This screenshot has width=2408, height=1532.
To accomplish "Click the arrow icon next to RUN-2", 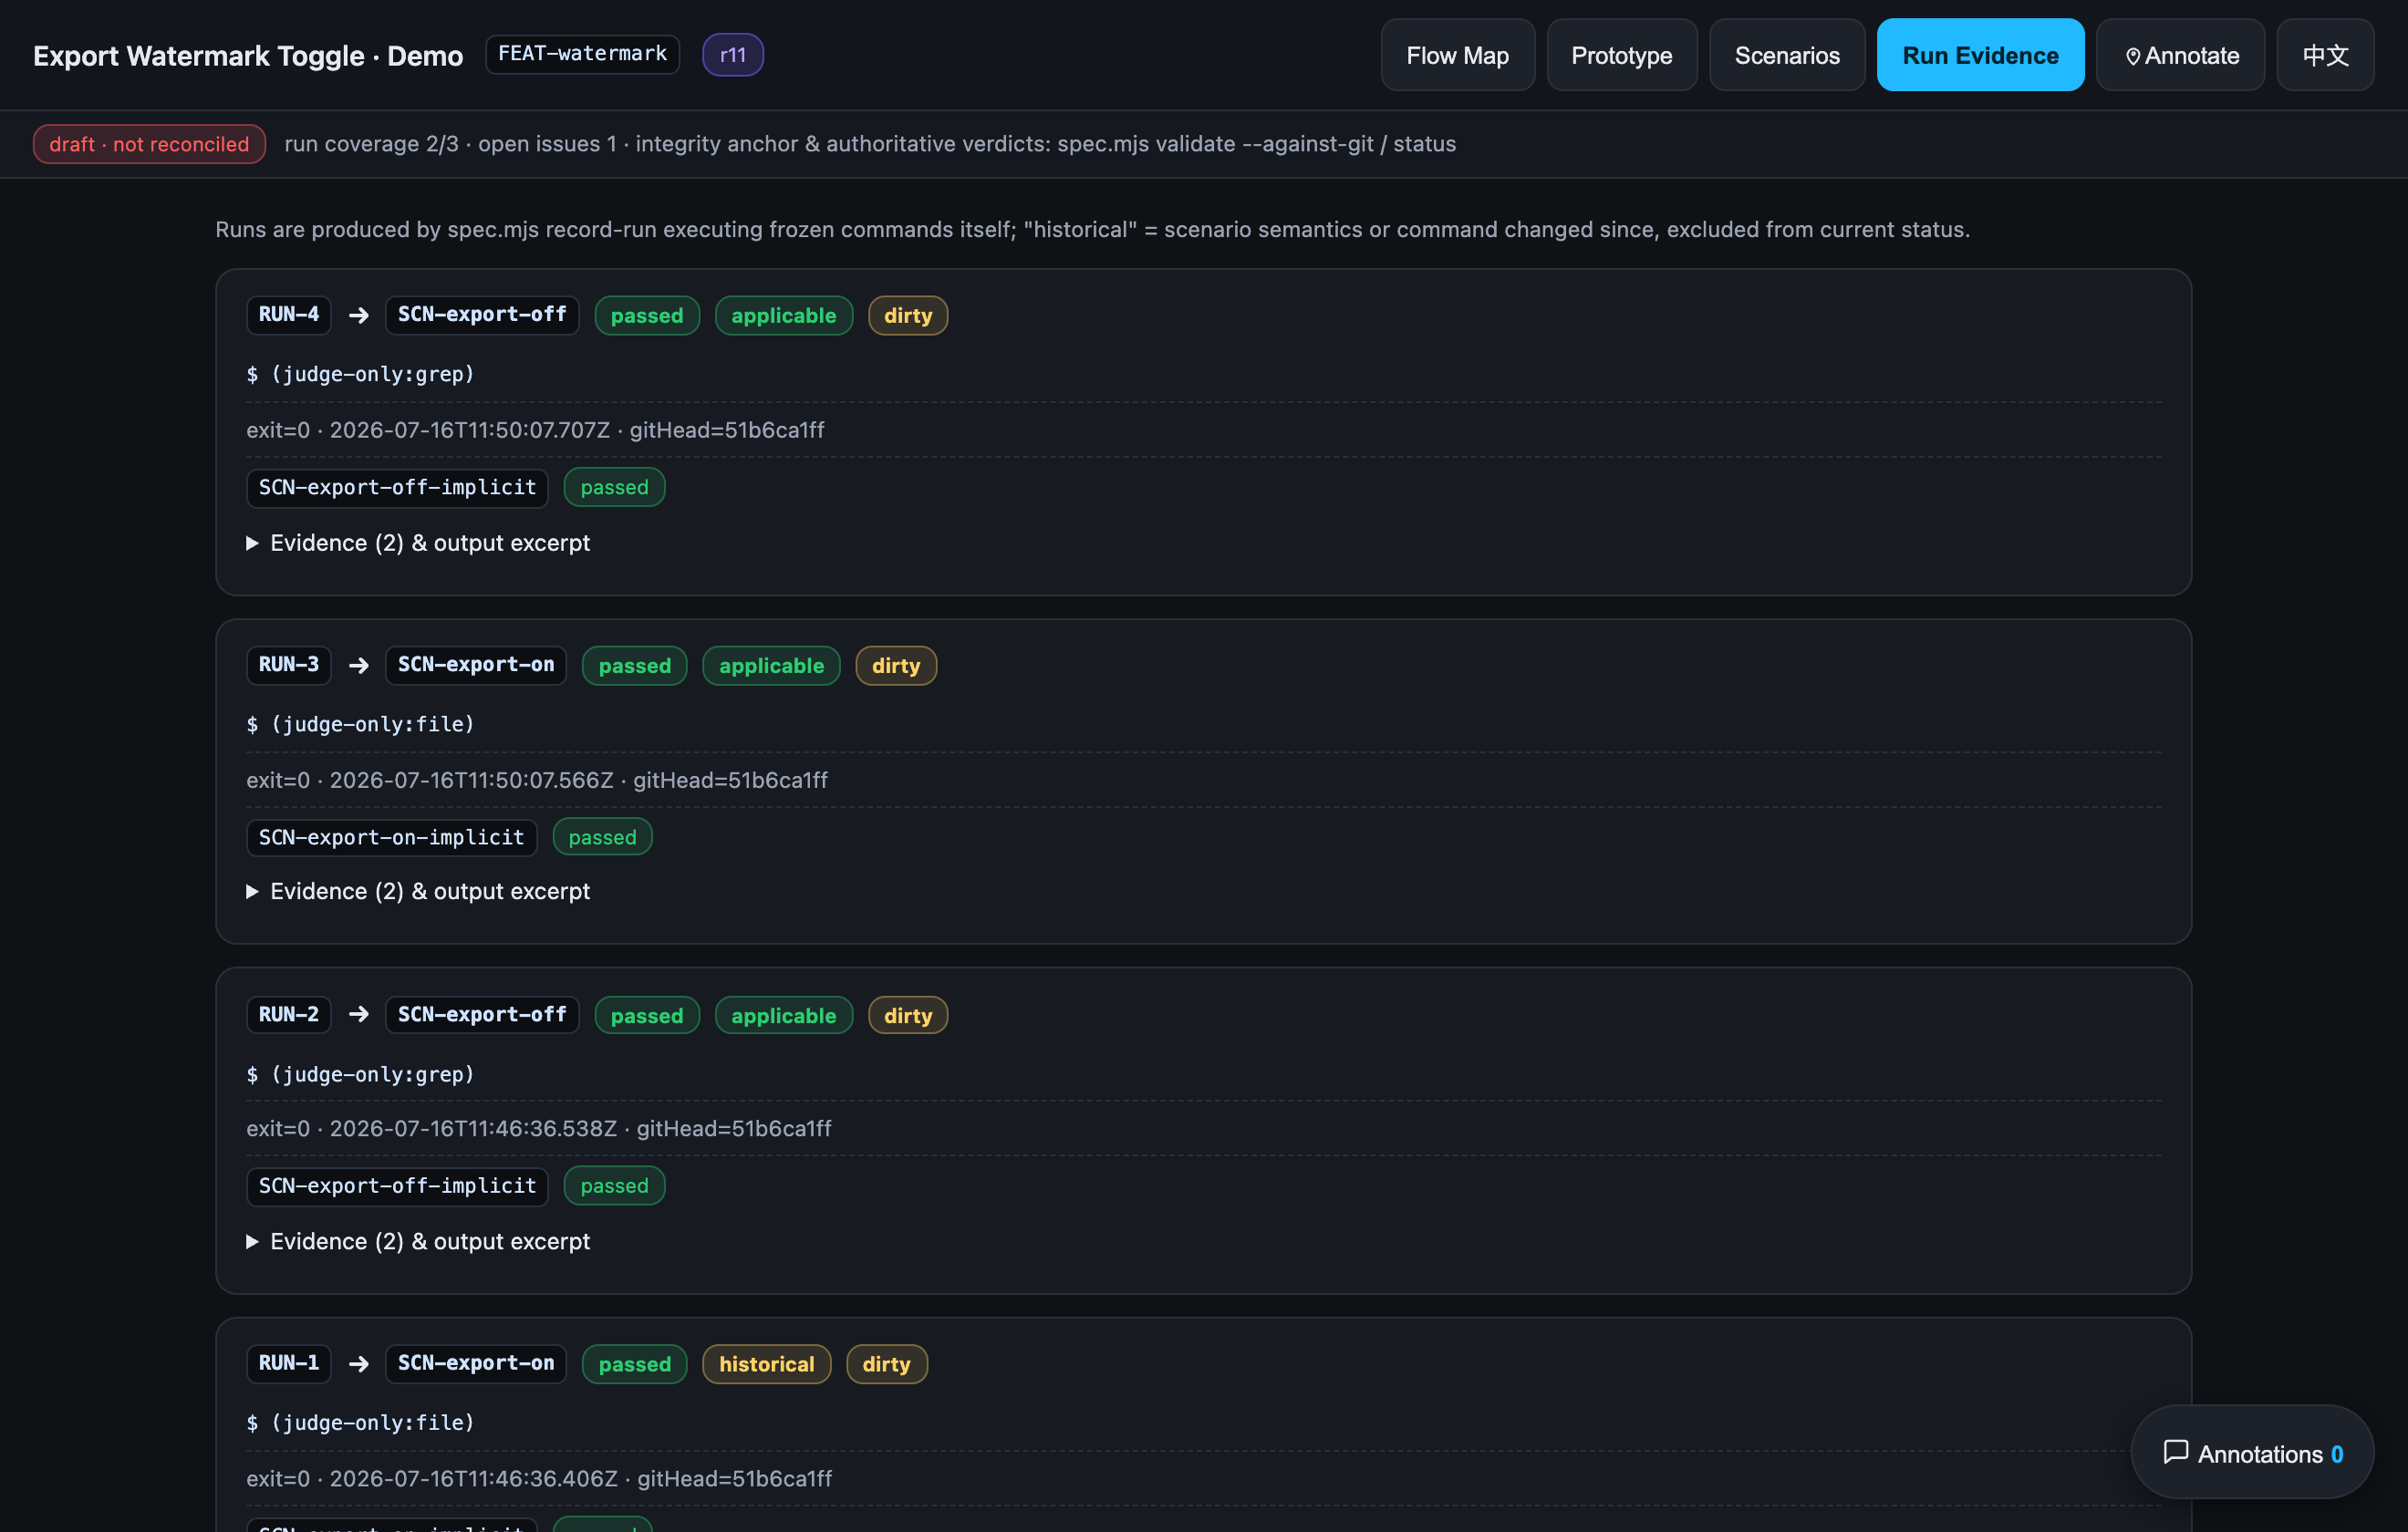I will (358, 1015).
